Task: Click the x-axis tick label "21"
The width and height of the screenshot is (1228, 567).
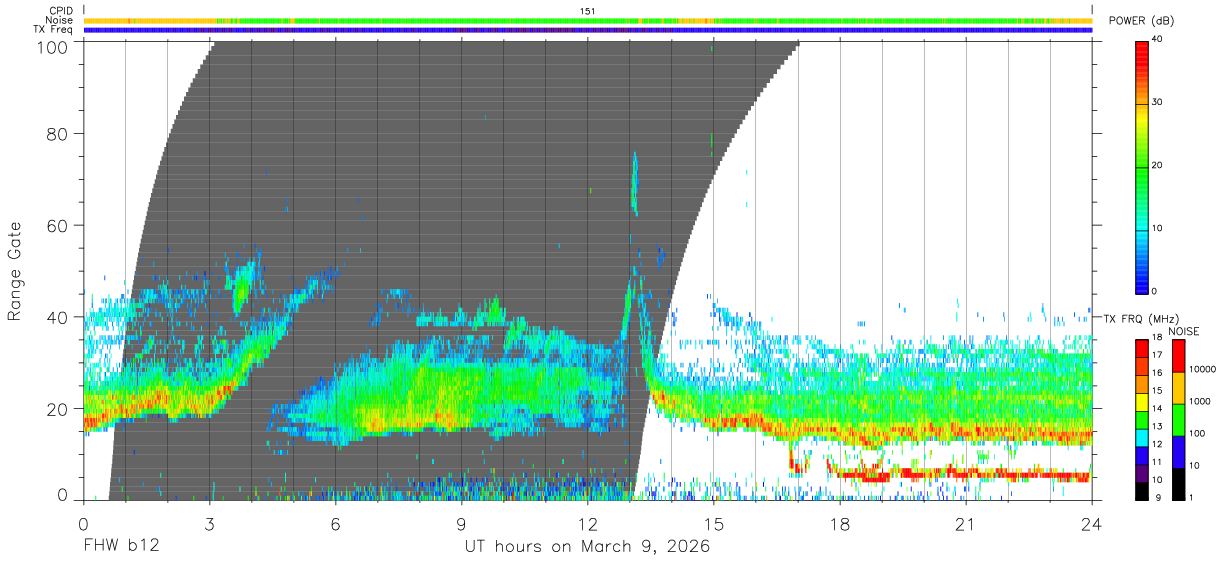Action: click(x=966, y=524)
